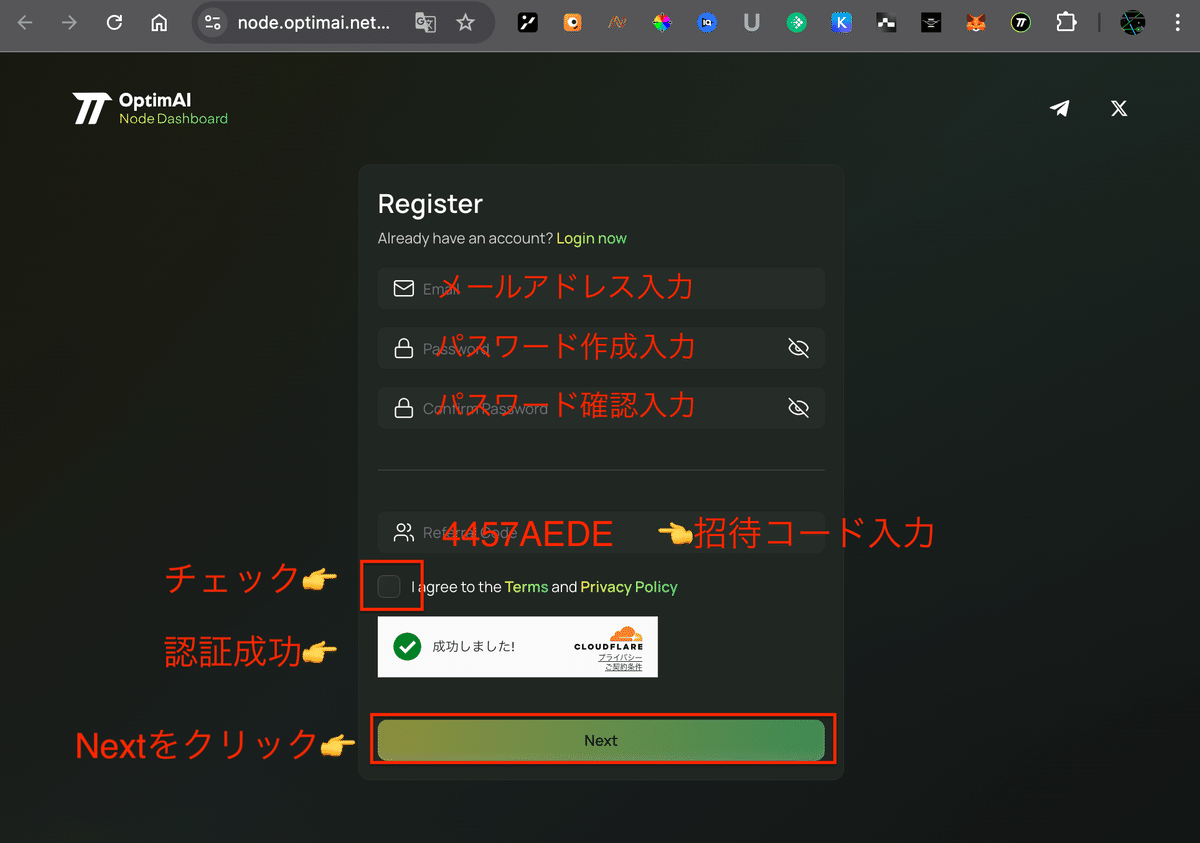The image size is (1200, 843).
Task: Open the OptimAI browser extension icon
Action: click(x=1020, y=22)
